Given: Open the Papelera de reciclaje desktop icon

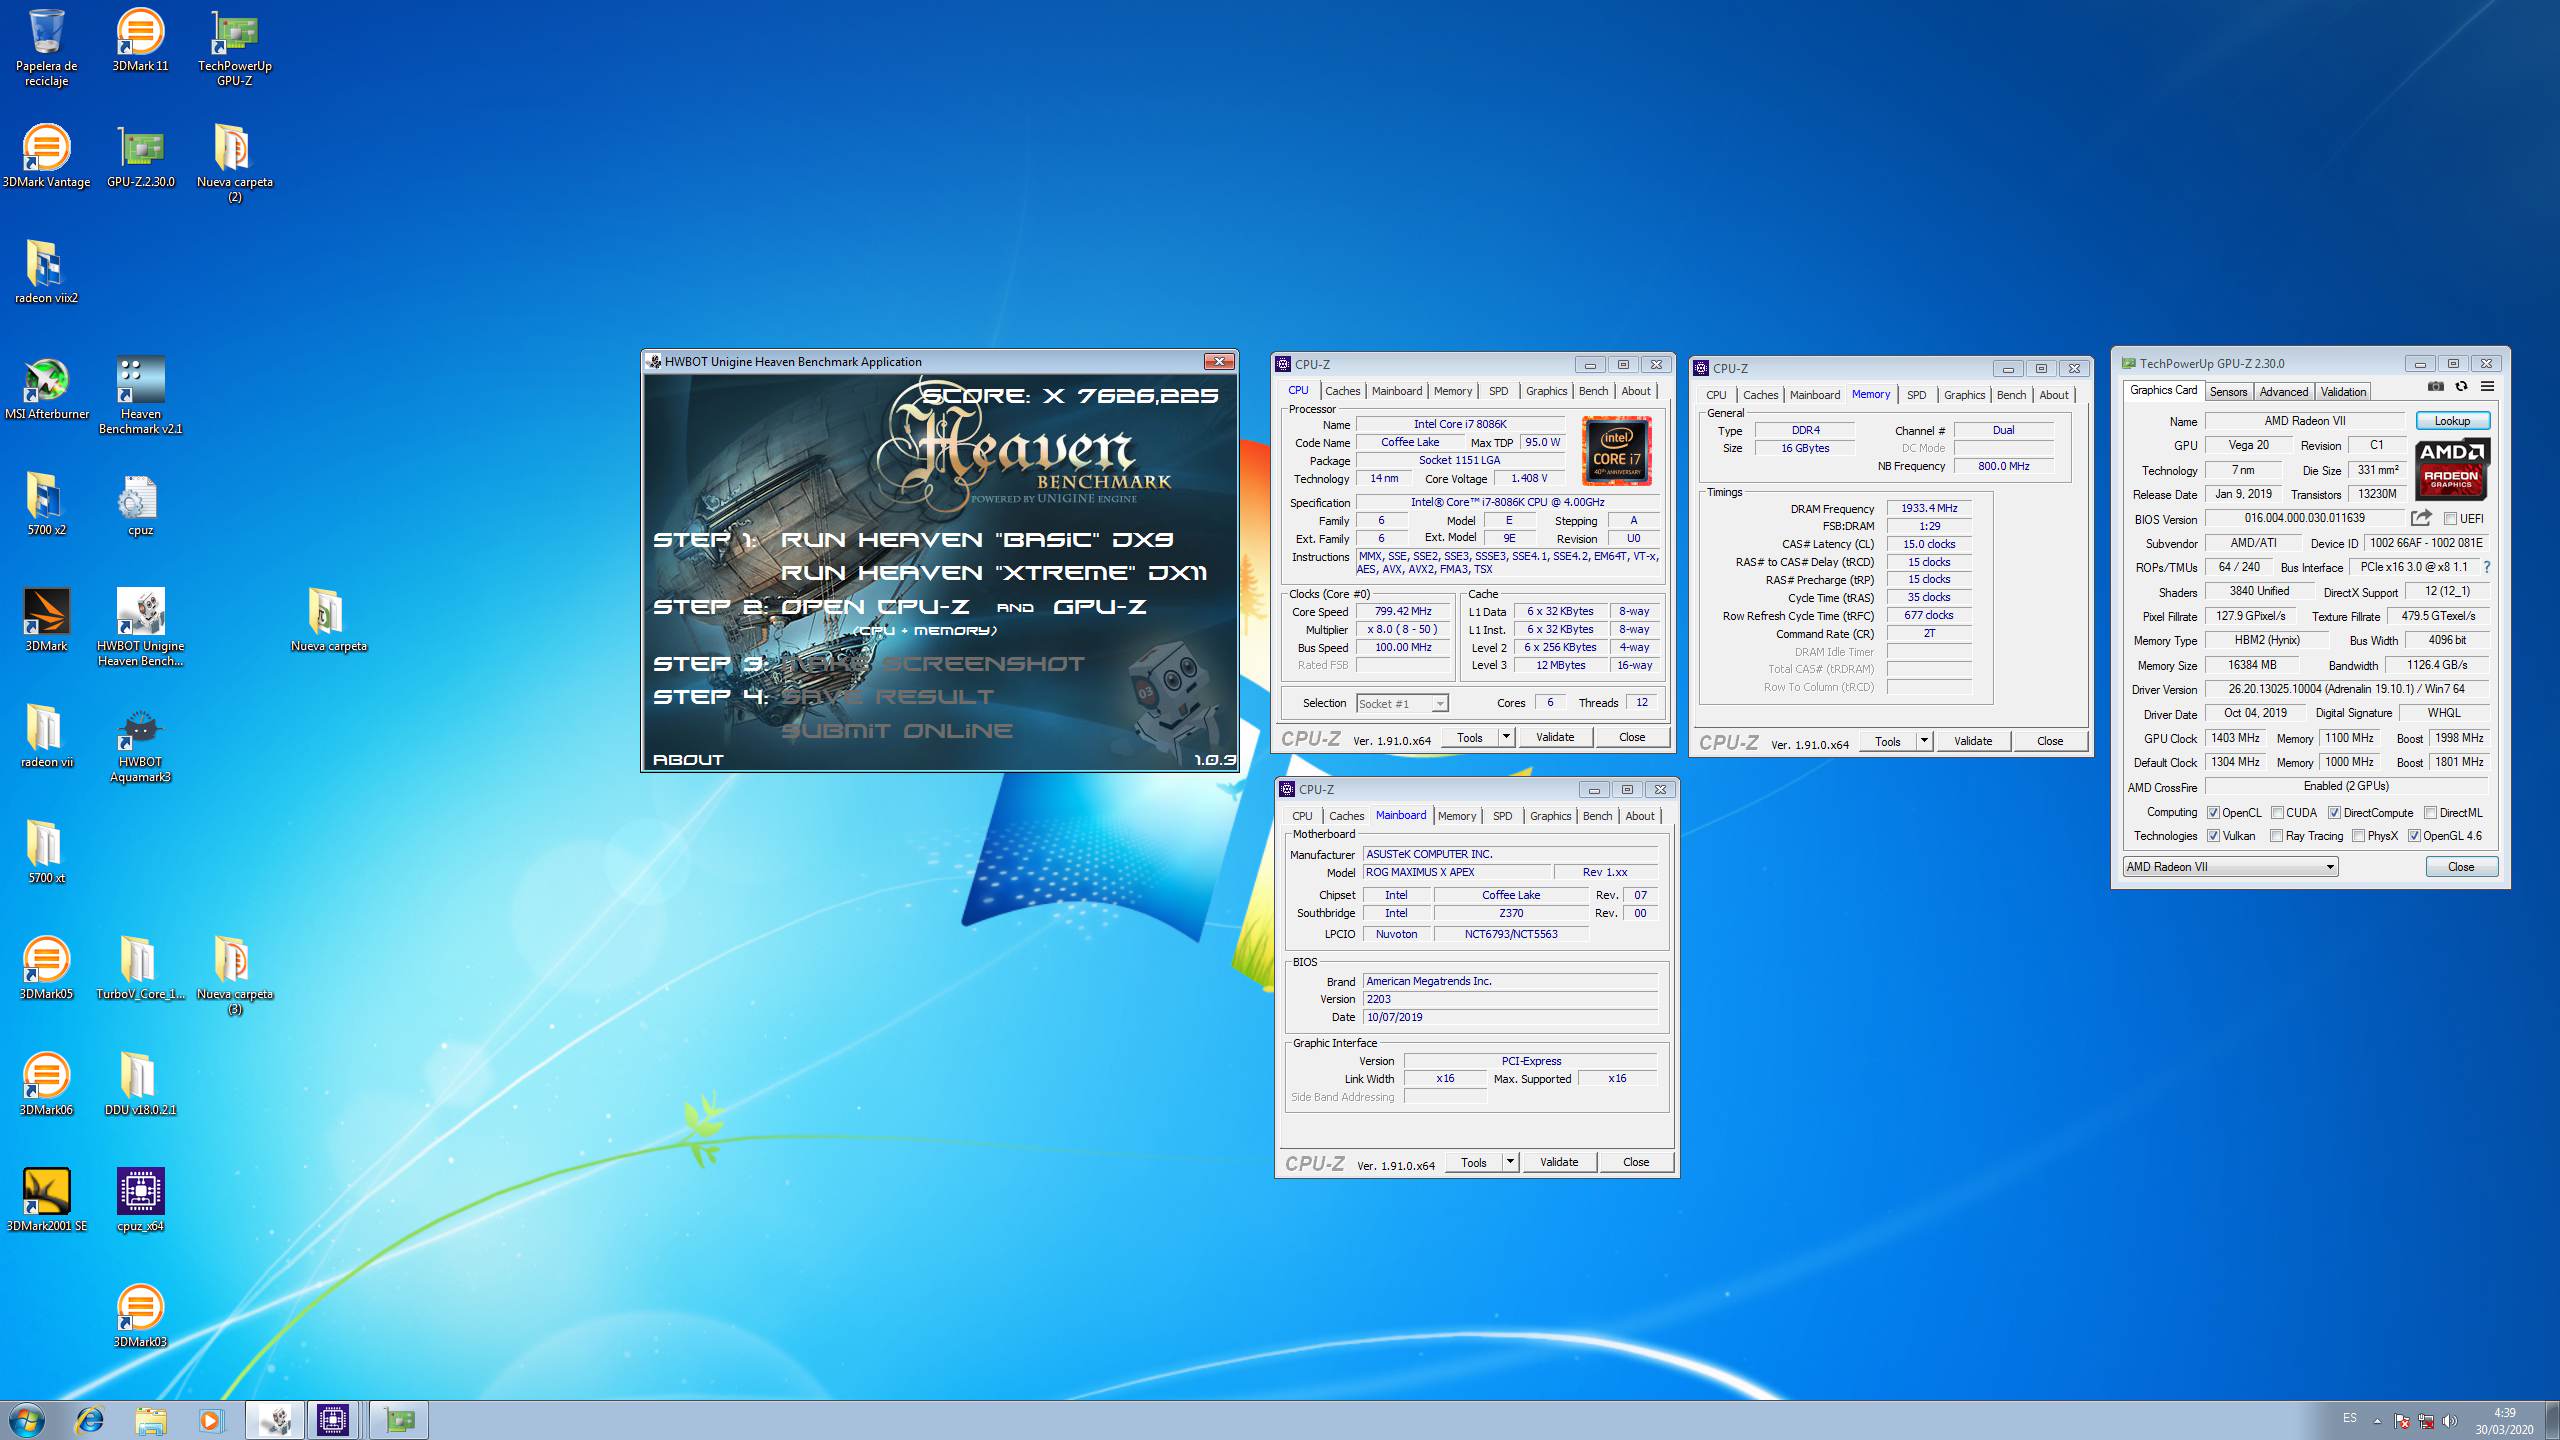Looking at the screenshot, I should coord(46,47).
